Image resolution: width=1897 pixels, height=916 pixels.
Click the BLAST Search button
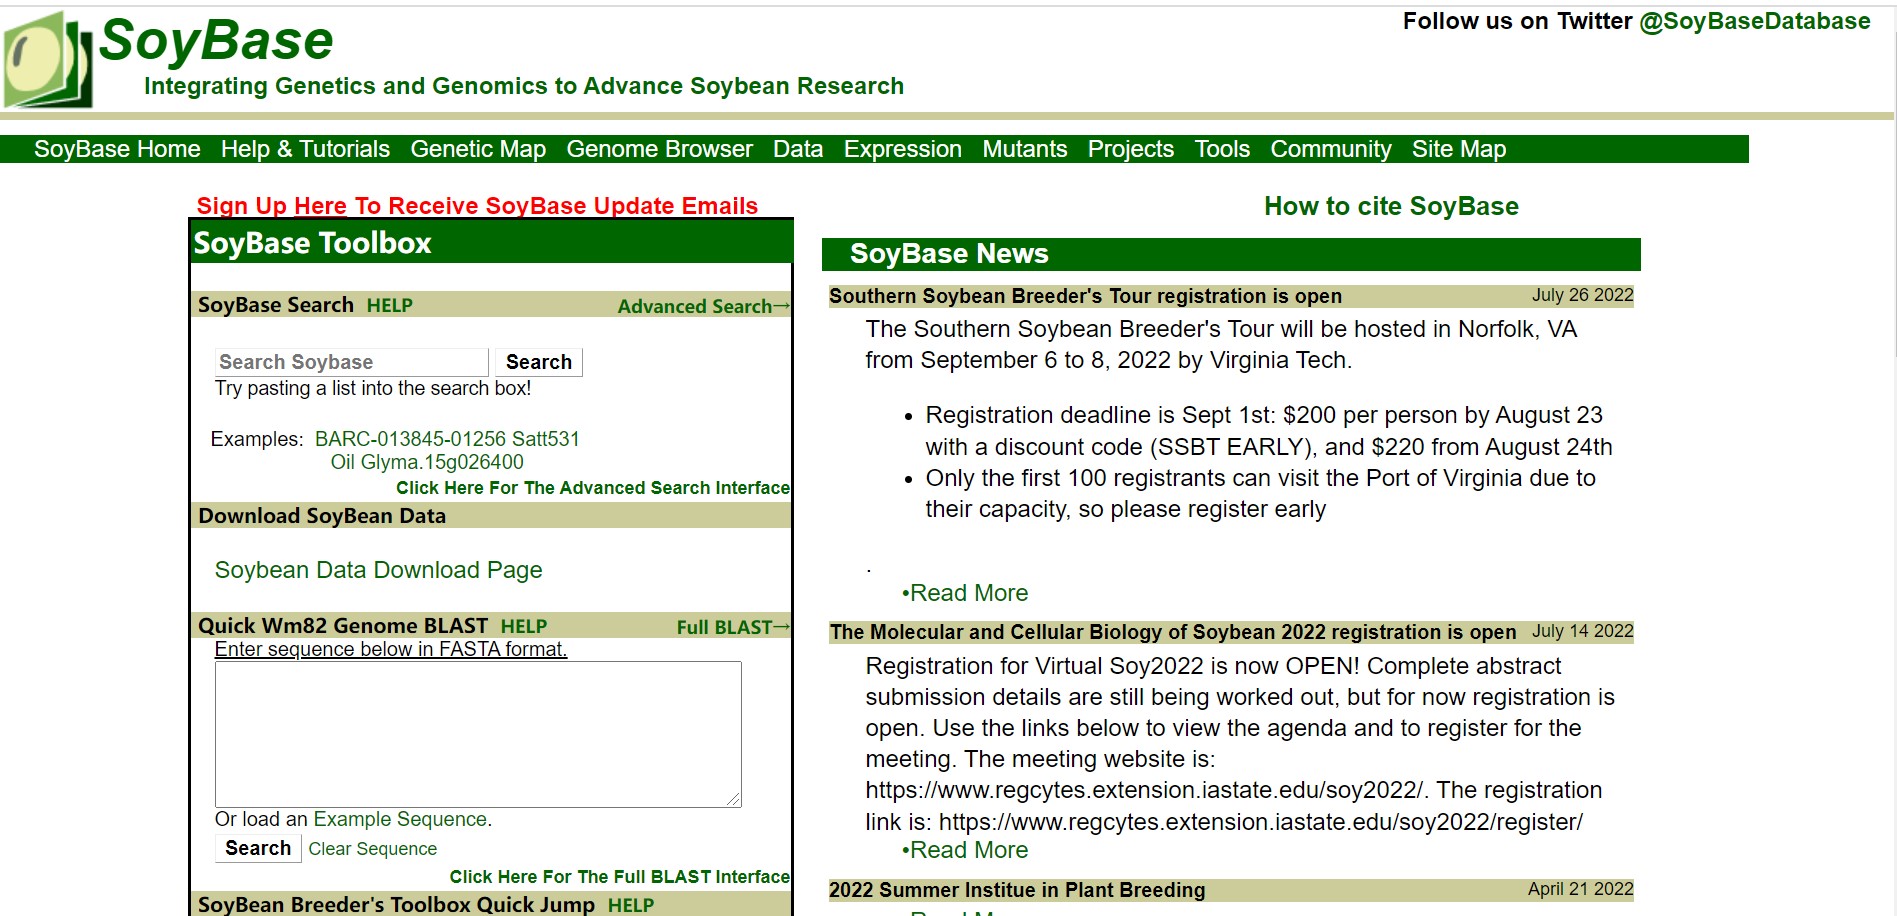(x=258, y=848)
